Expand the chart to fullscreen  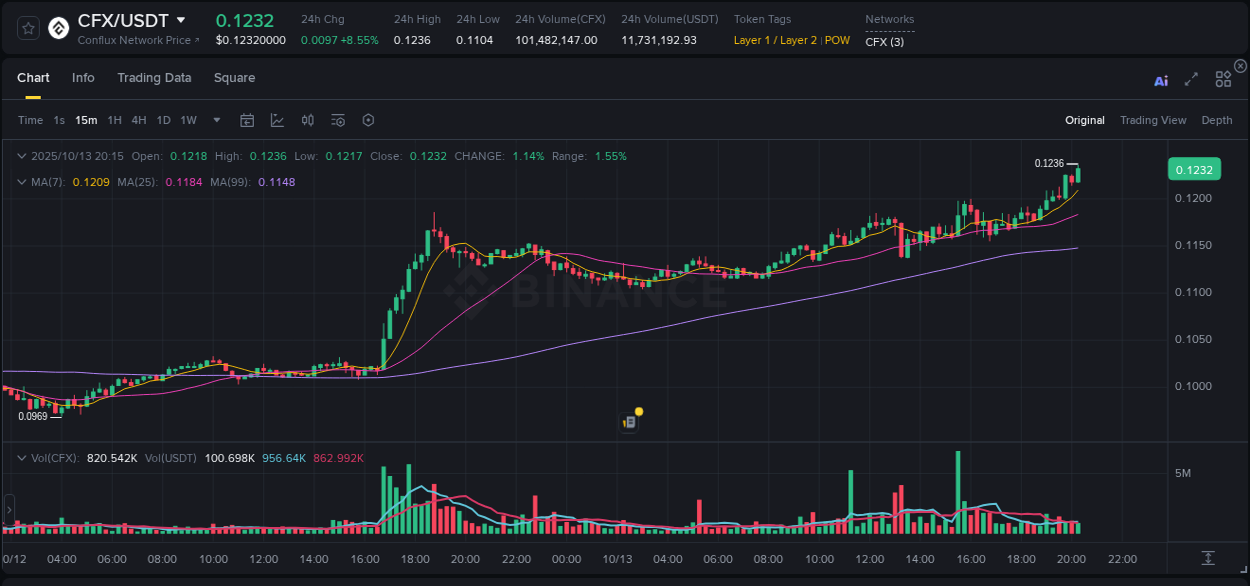click(x=1191, y=79)
